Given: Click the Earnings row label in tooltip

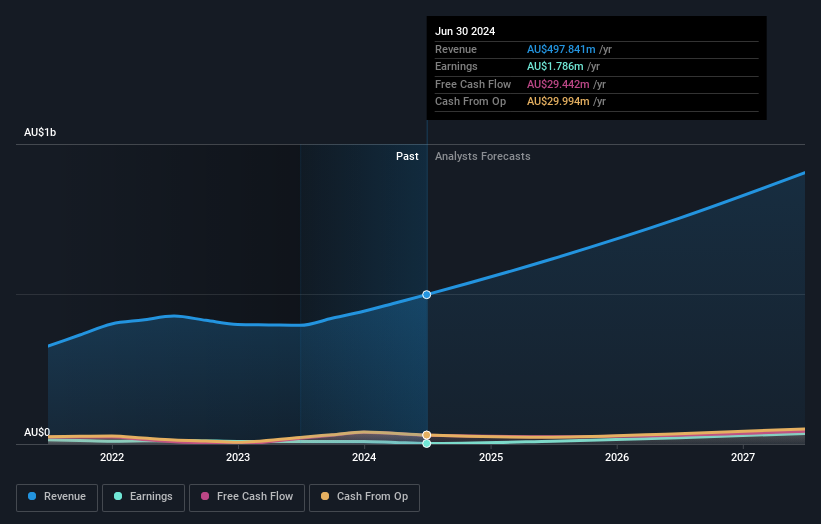Looking at the screenshot, I should (x=456, y=66).
